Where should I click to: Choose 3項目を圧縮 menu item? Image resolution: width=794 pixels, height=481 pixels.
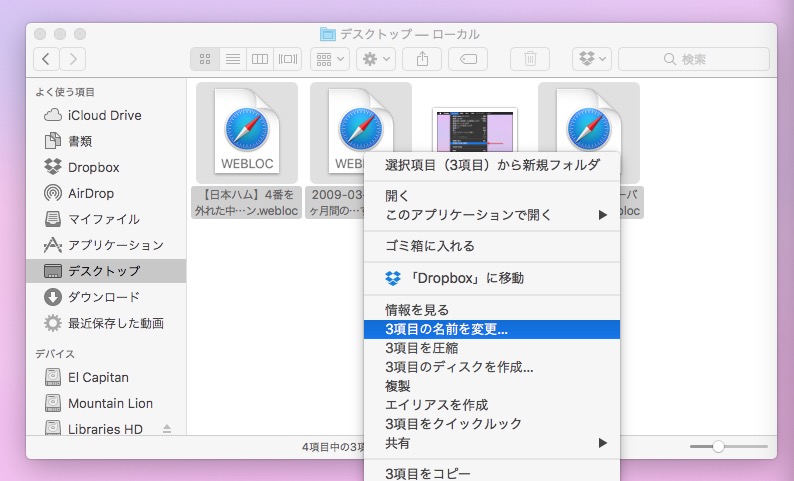[x=492, y=348]
